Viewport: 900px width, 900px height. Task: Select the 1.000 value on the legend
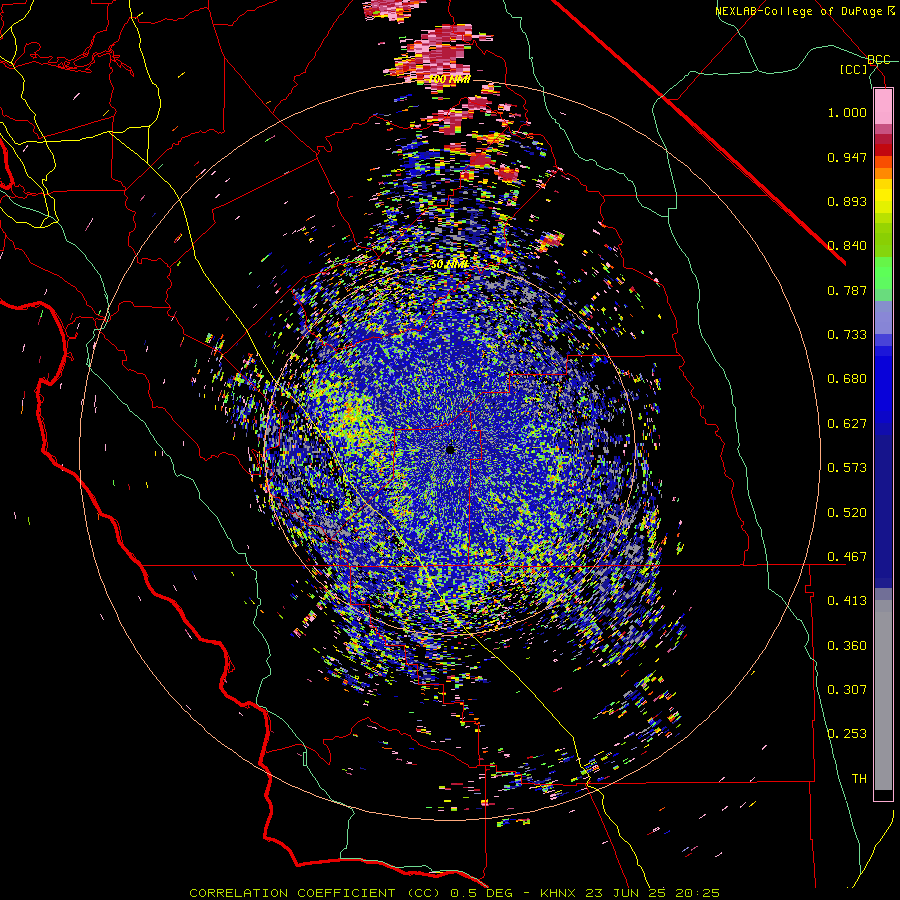pos(847,112)
